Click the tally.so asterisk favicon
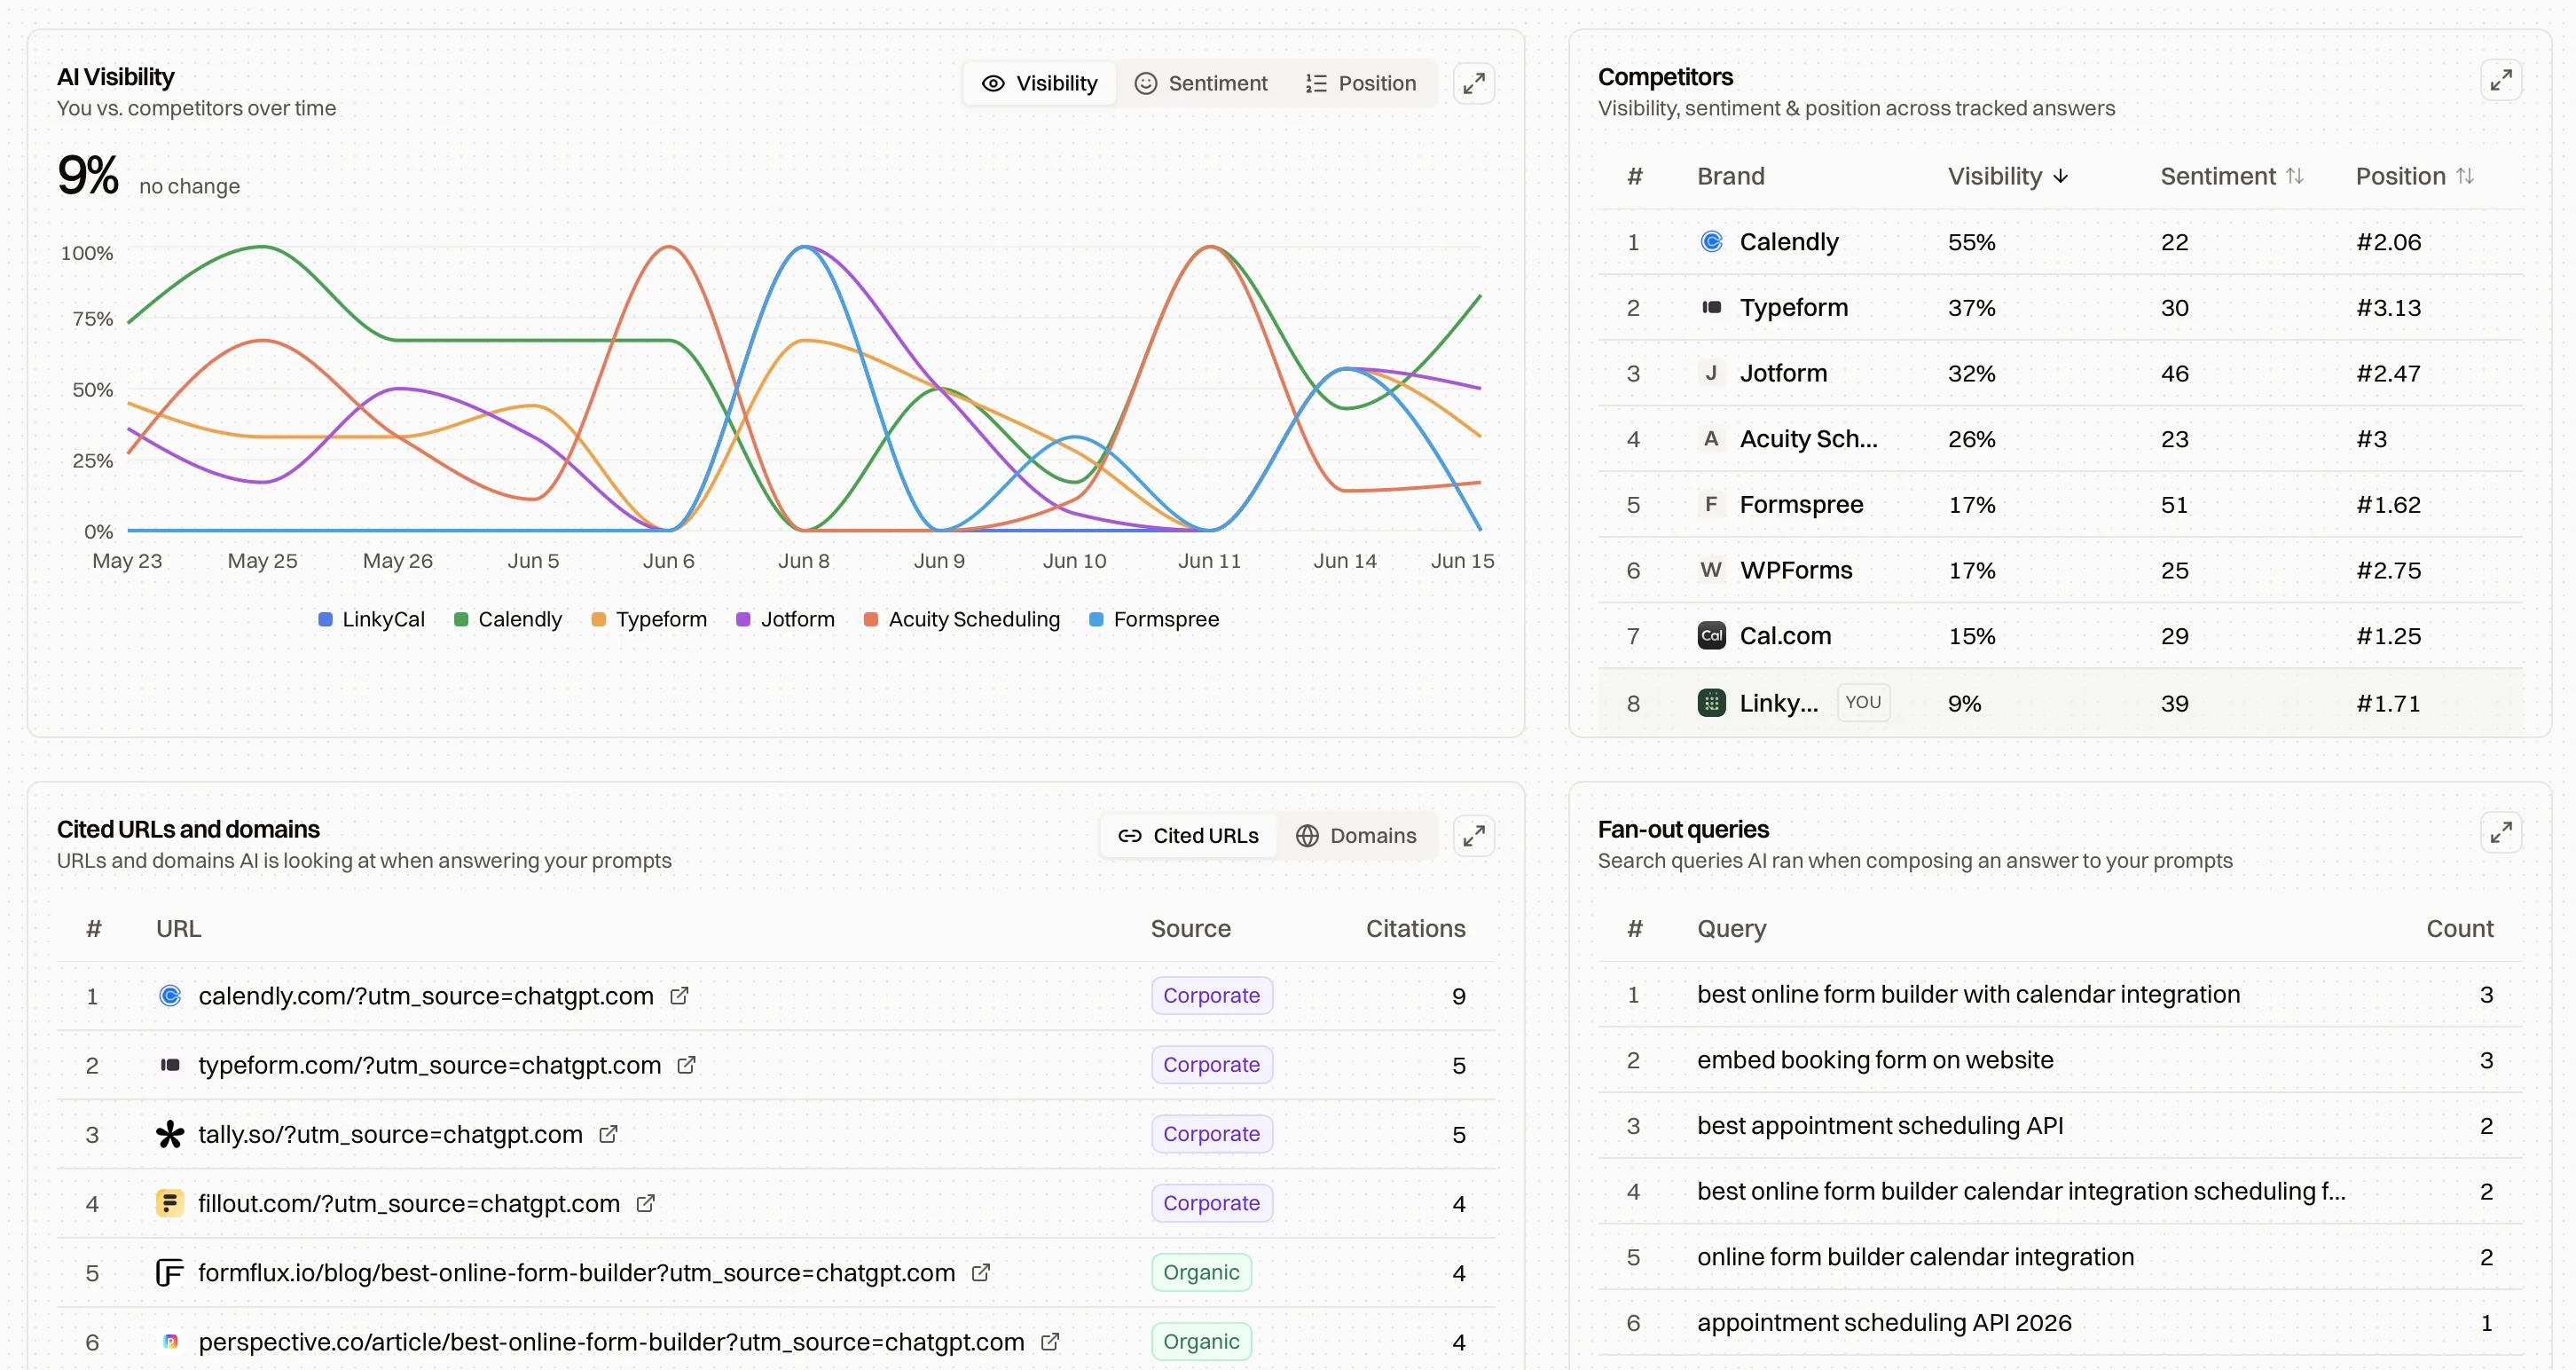 click(x=170, y=1134)
